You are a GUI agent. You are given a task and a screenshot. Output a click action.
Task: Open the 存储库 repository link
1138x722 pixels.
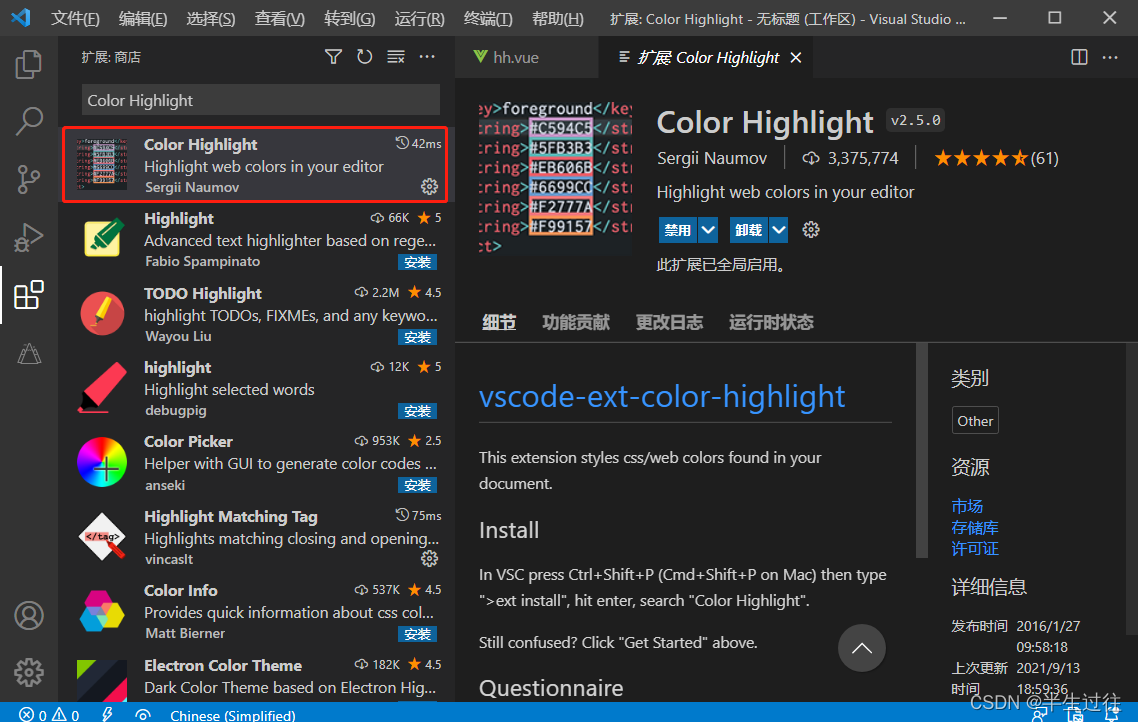point(975,528)
